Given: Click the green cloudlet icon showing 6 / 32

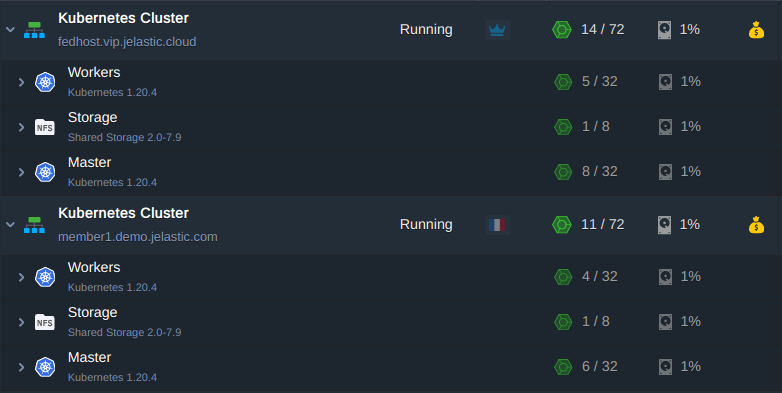Looking at the screenshot, I should pos(563,367).
